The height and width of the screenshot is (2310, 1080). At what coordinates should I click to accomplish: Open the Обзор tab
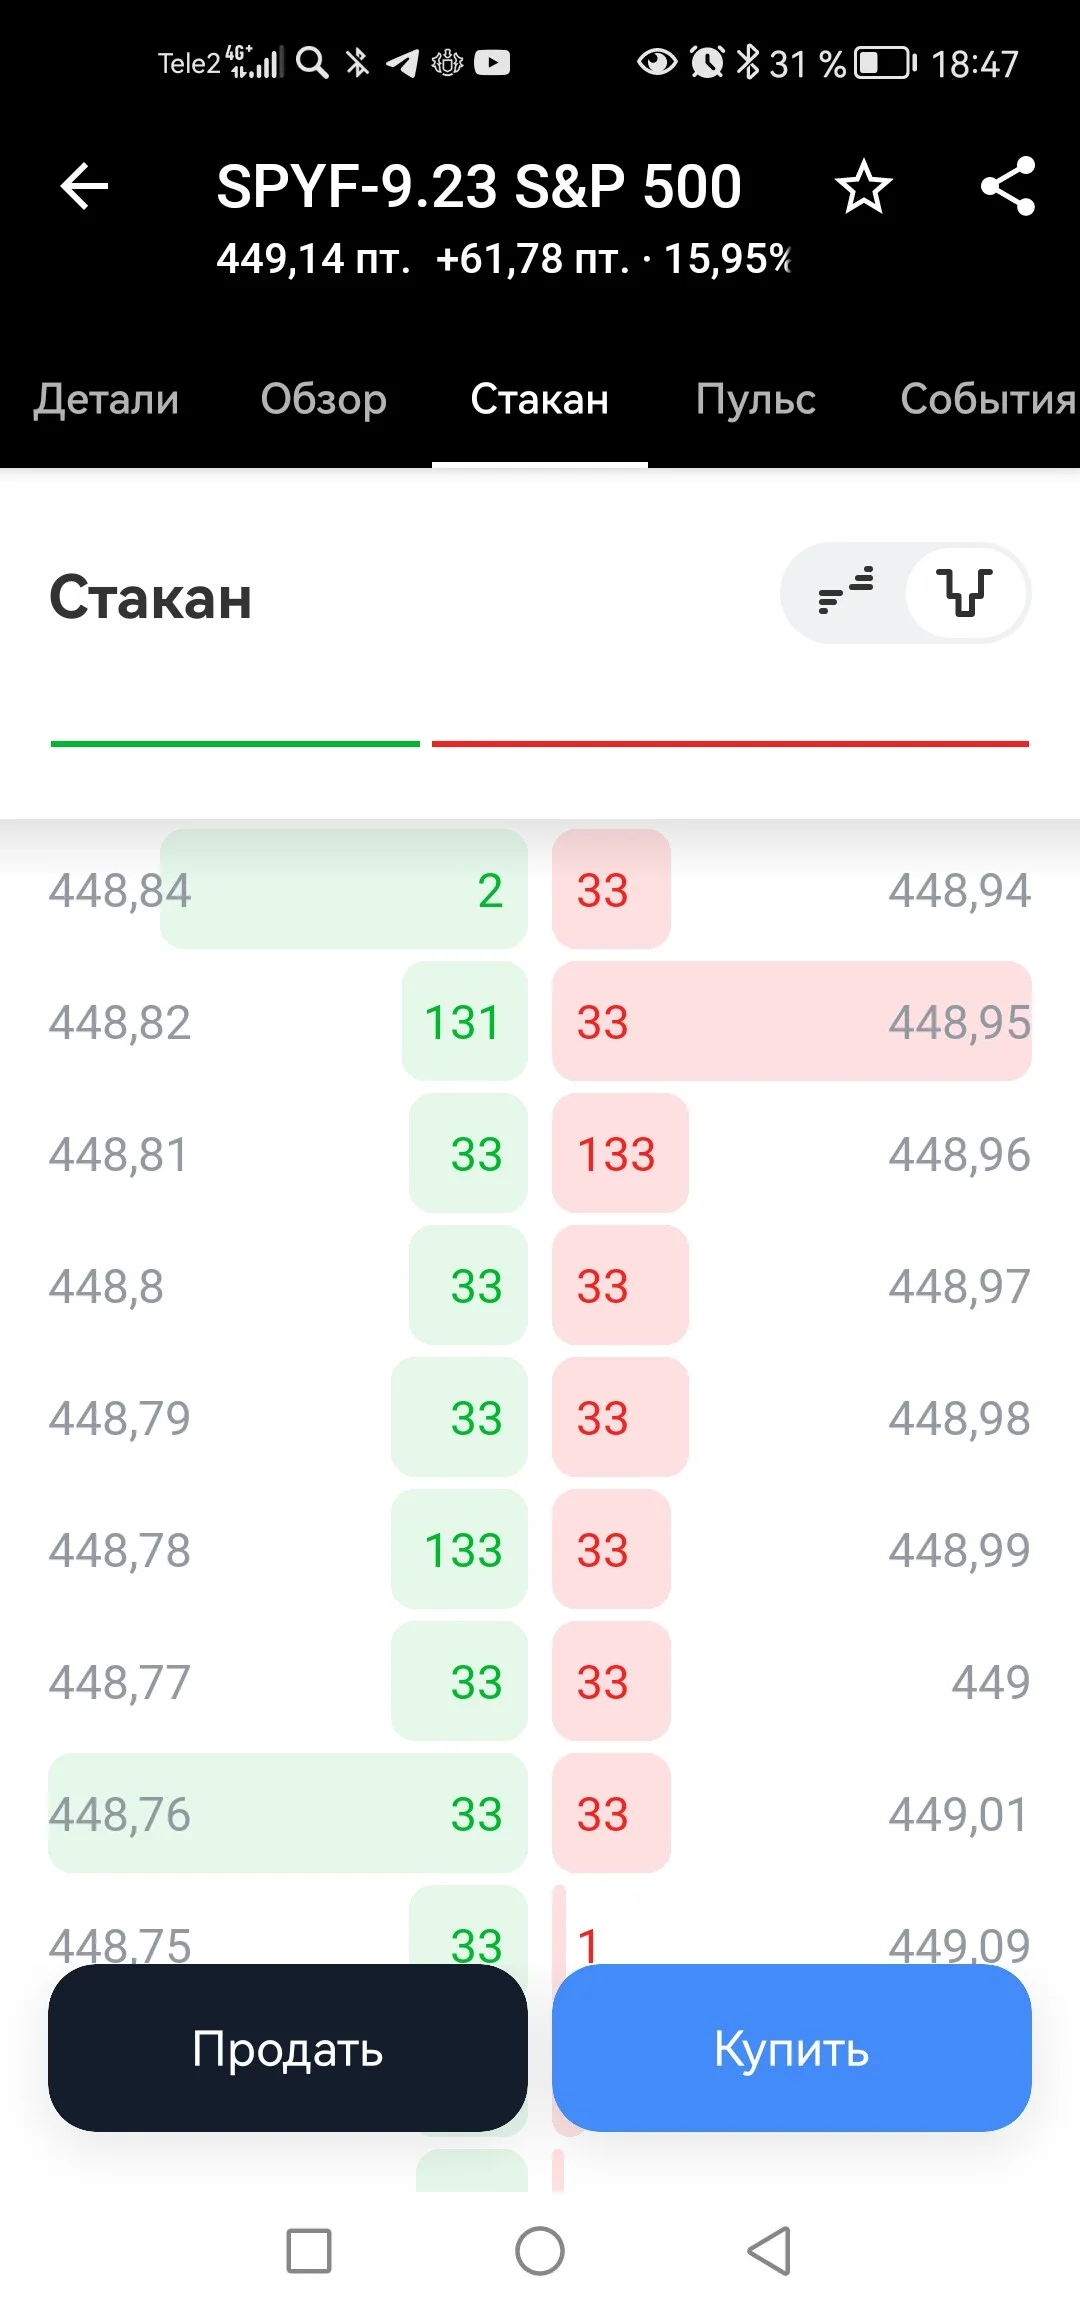(x=324, y=399)
